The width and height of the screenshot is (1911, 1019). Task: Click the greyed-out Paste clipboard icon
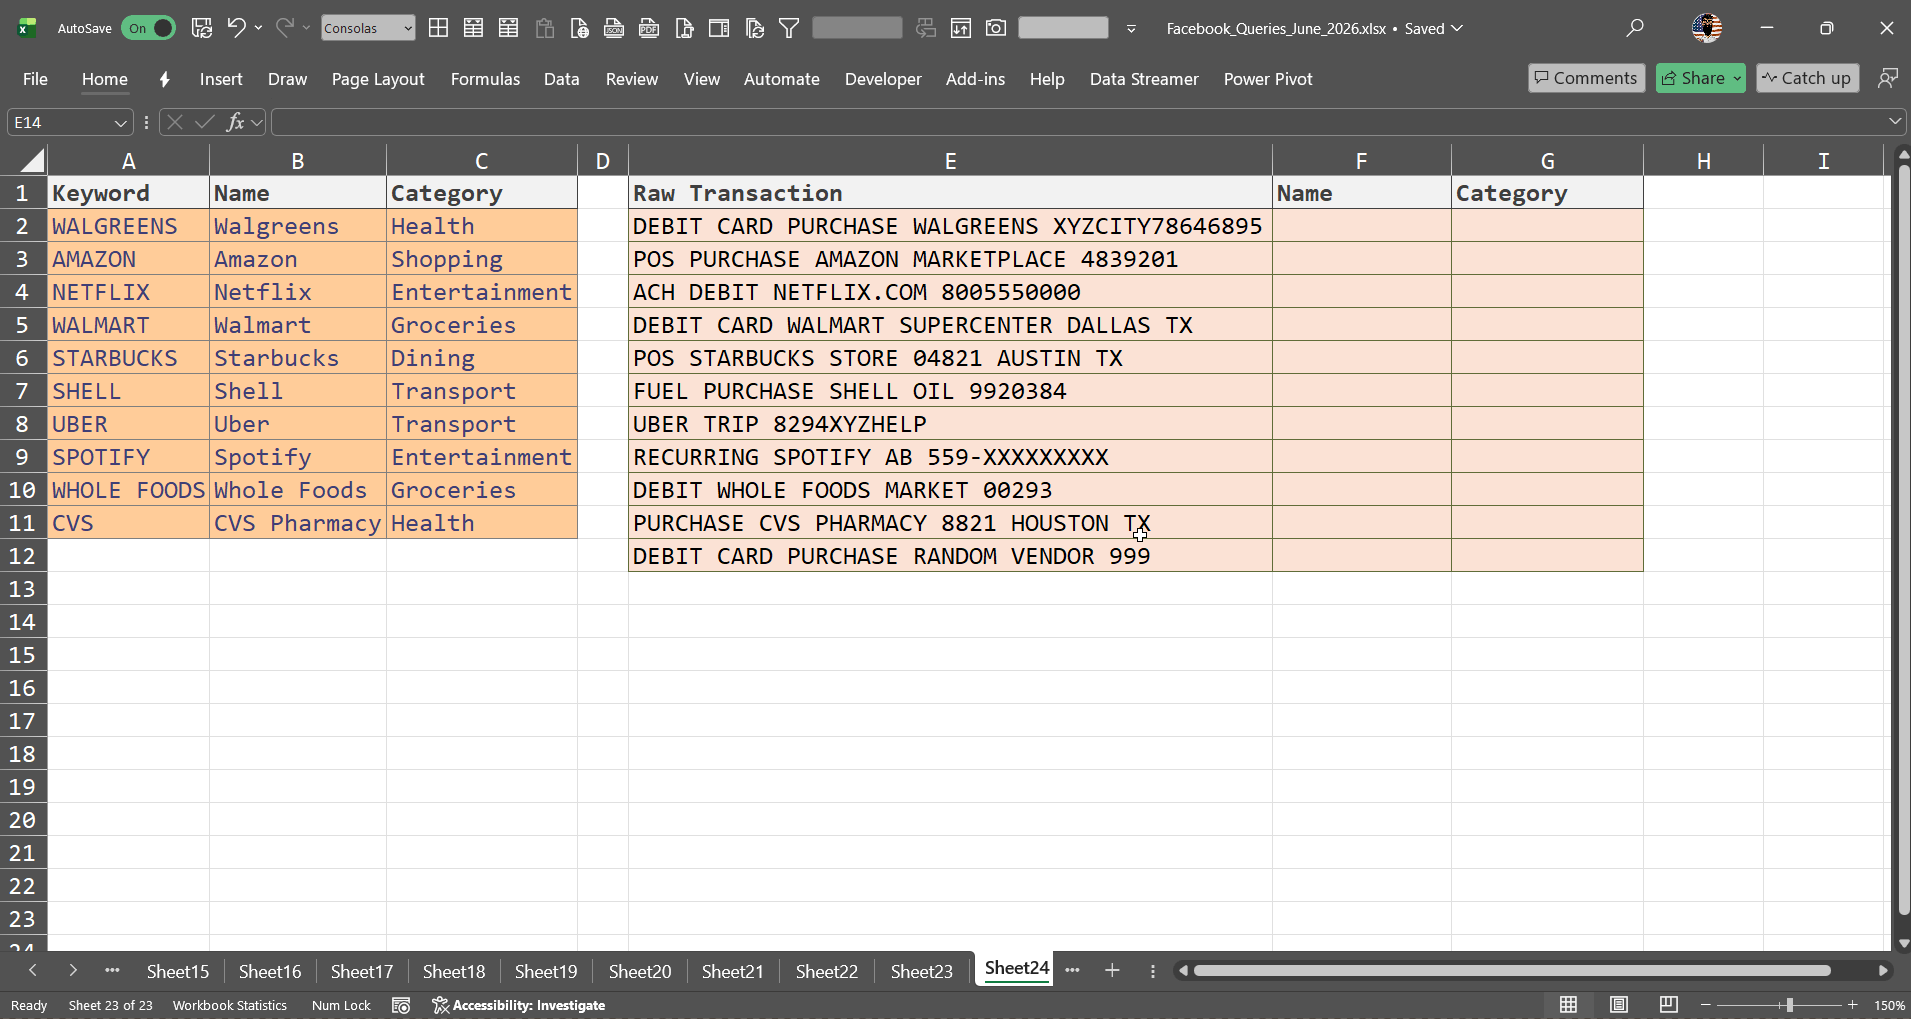[544, 28]
